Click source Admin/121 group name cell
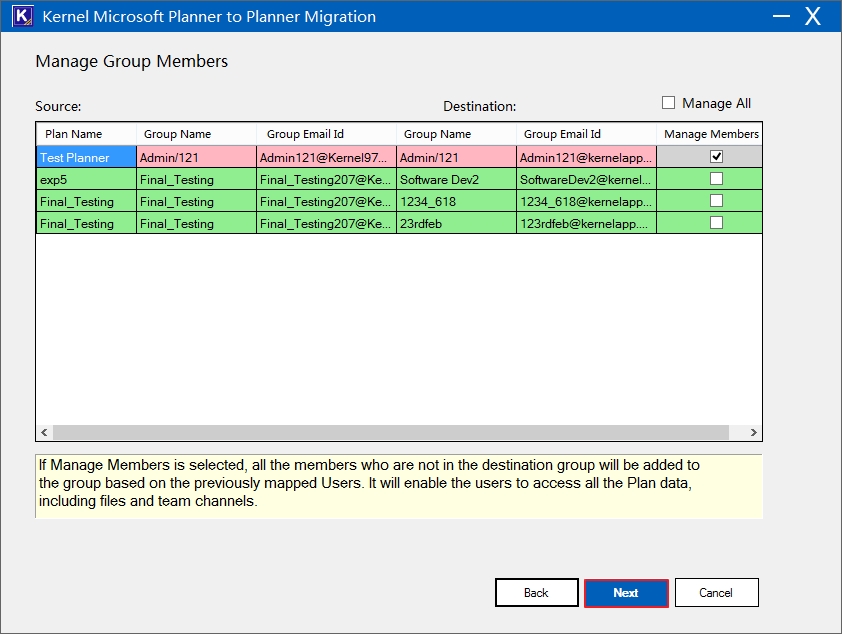This screenshot has width=842, height=634. pos(196,157)
